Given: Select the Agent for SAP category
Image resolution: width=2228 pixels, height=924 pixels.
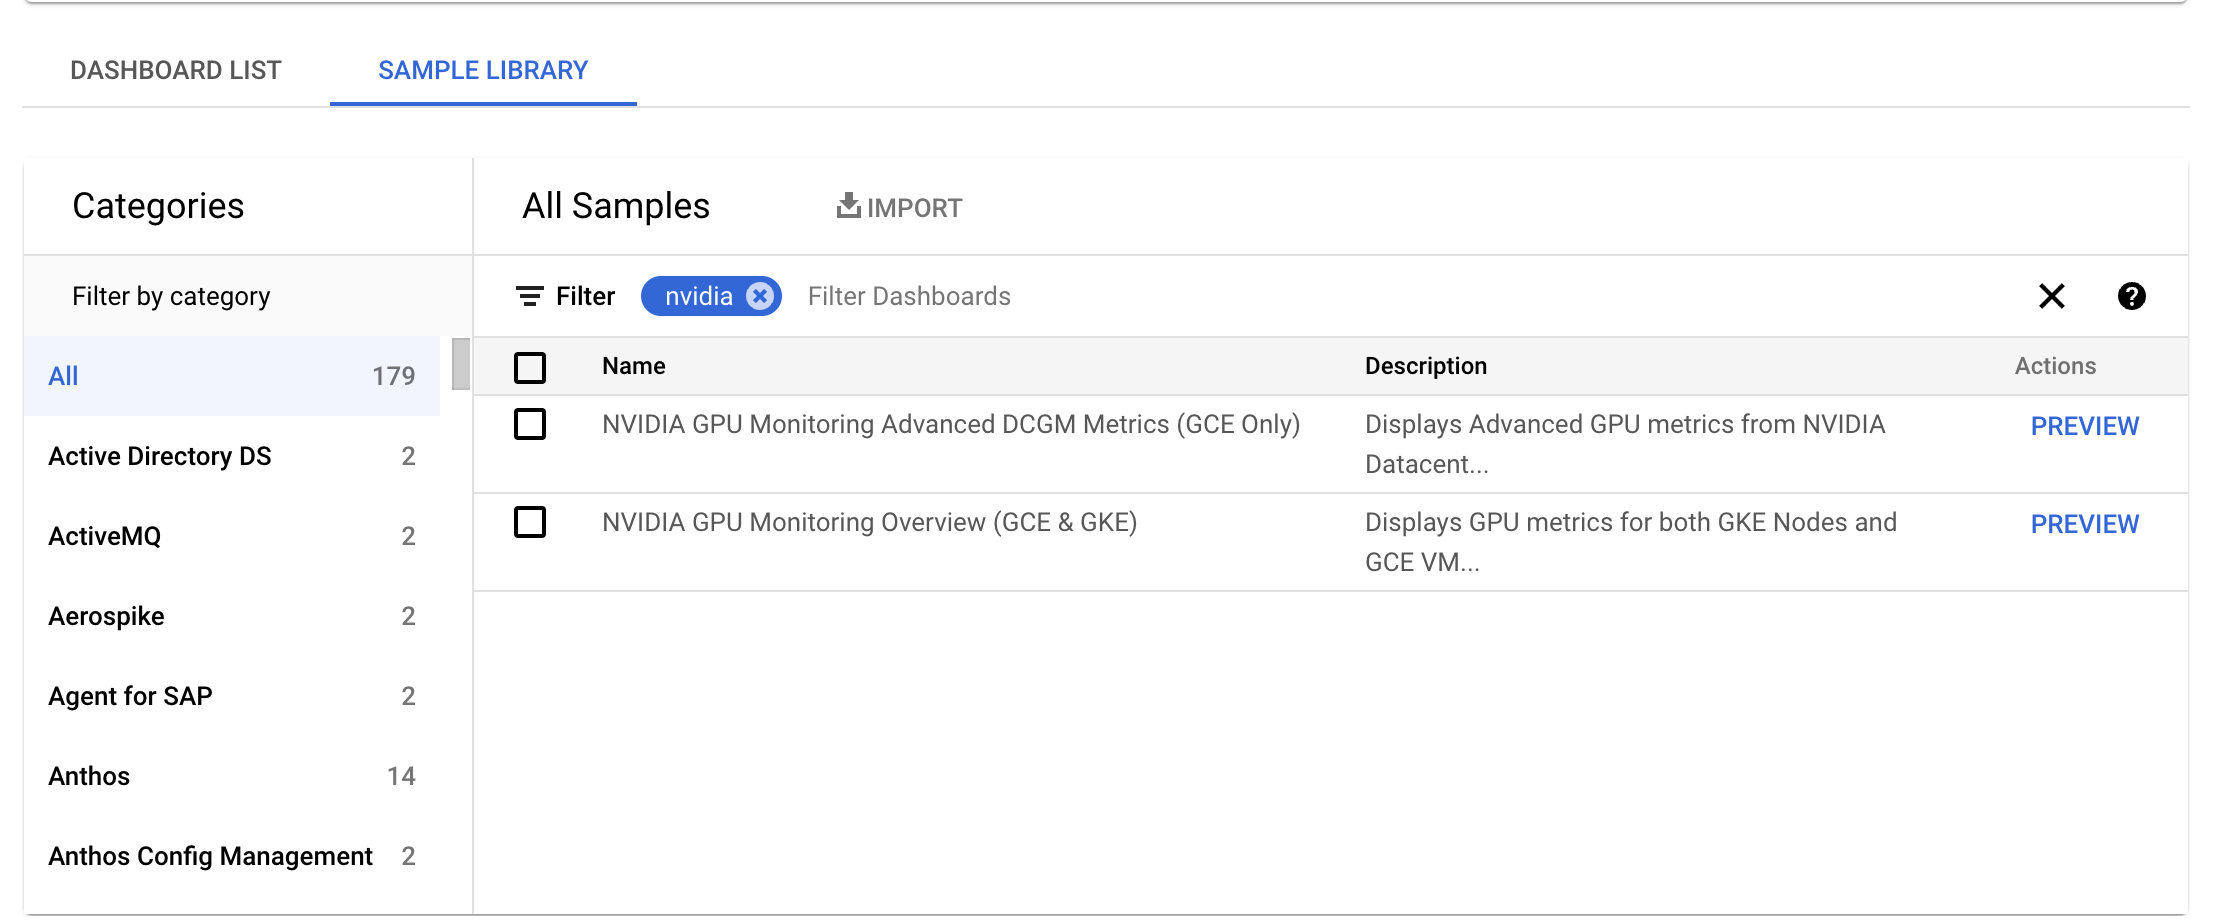Looking at the screenshot, I should coord(230,696).
